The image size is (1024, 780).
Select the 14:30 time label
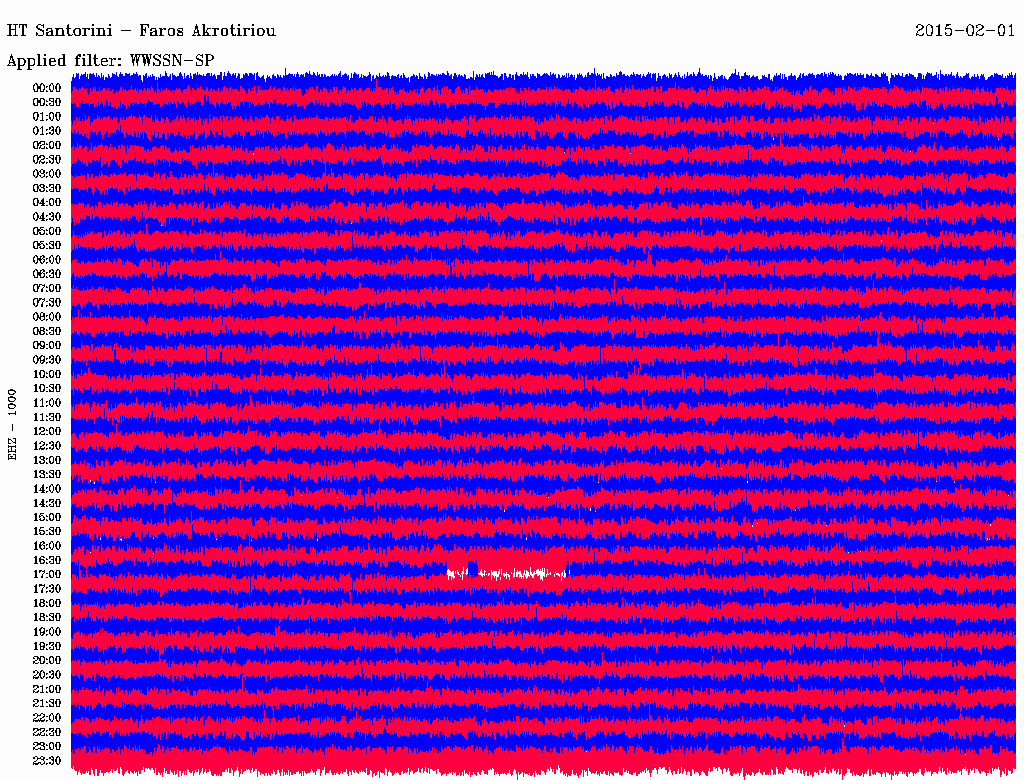[x=47, y=503]
